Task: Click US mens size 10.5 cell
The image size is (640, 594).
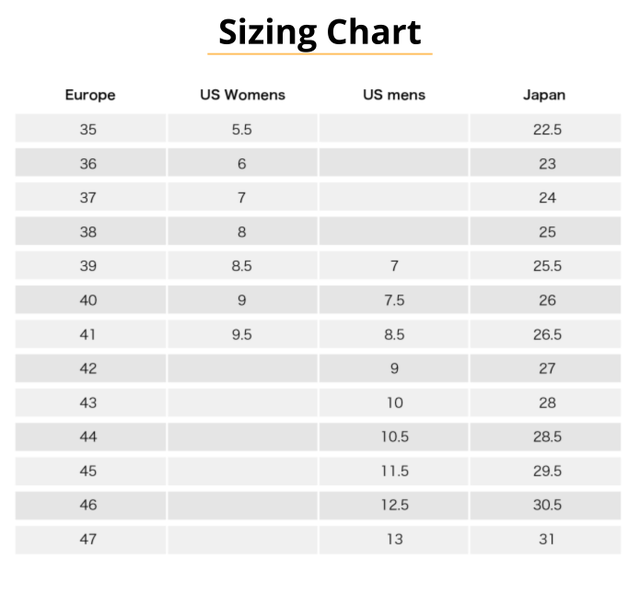Action: tap(394, 437)
